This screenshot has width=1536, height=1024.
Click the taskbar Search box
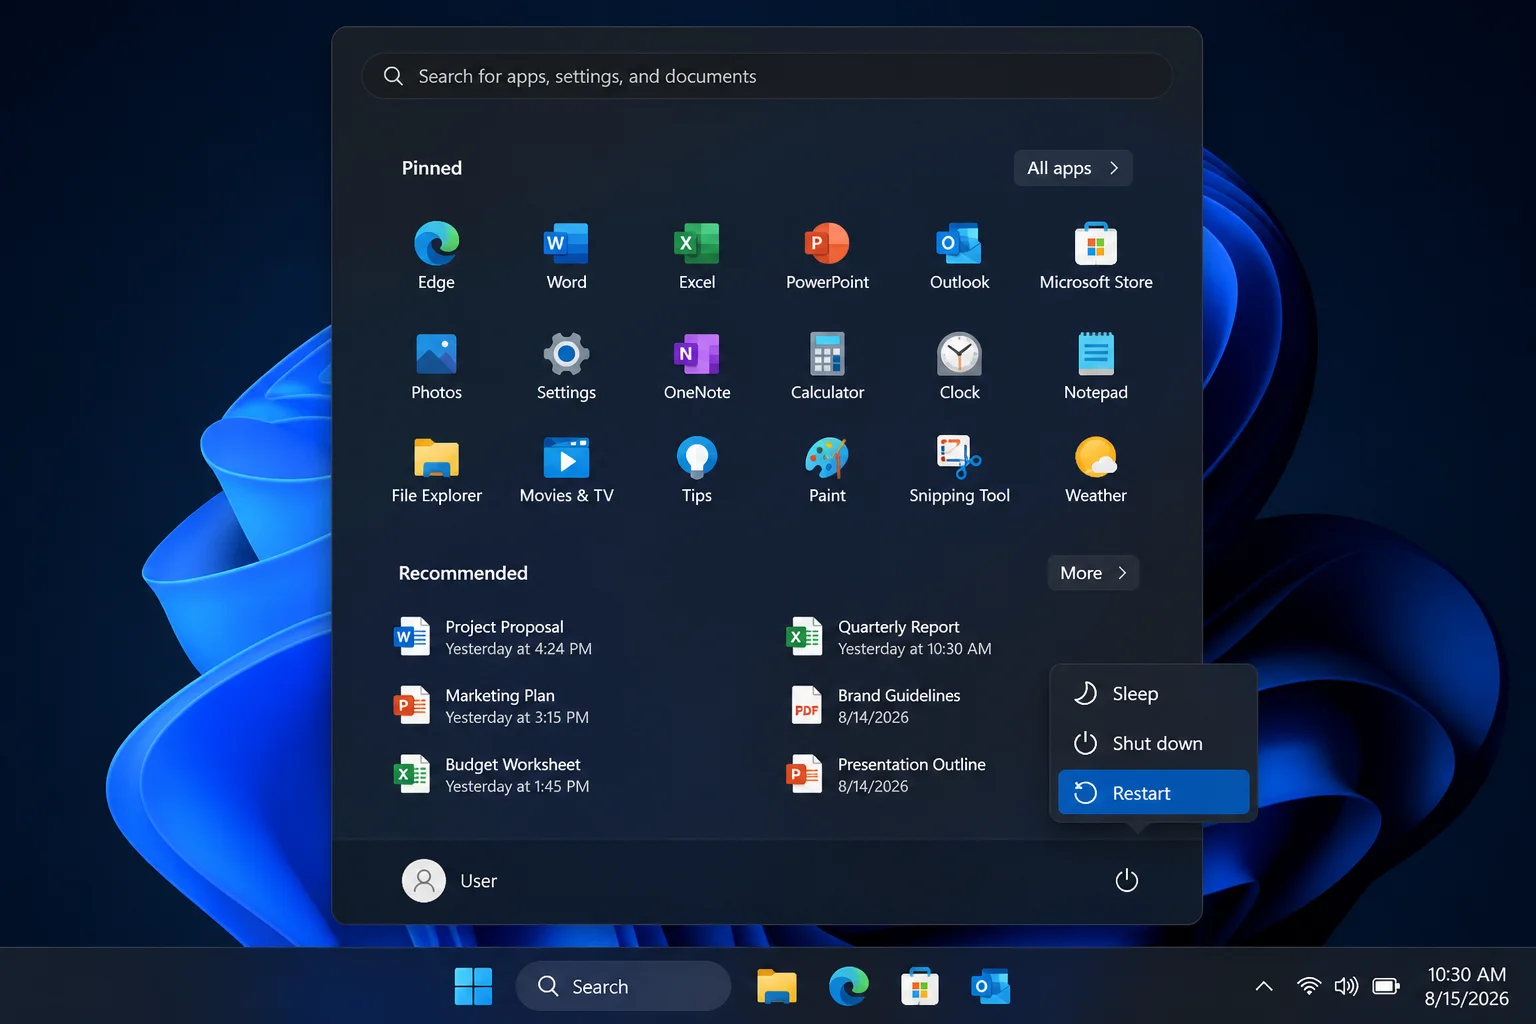[x=623, y=987]
